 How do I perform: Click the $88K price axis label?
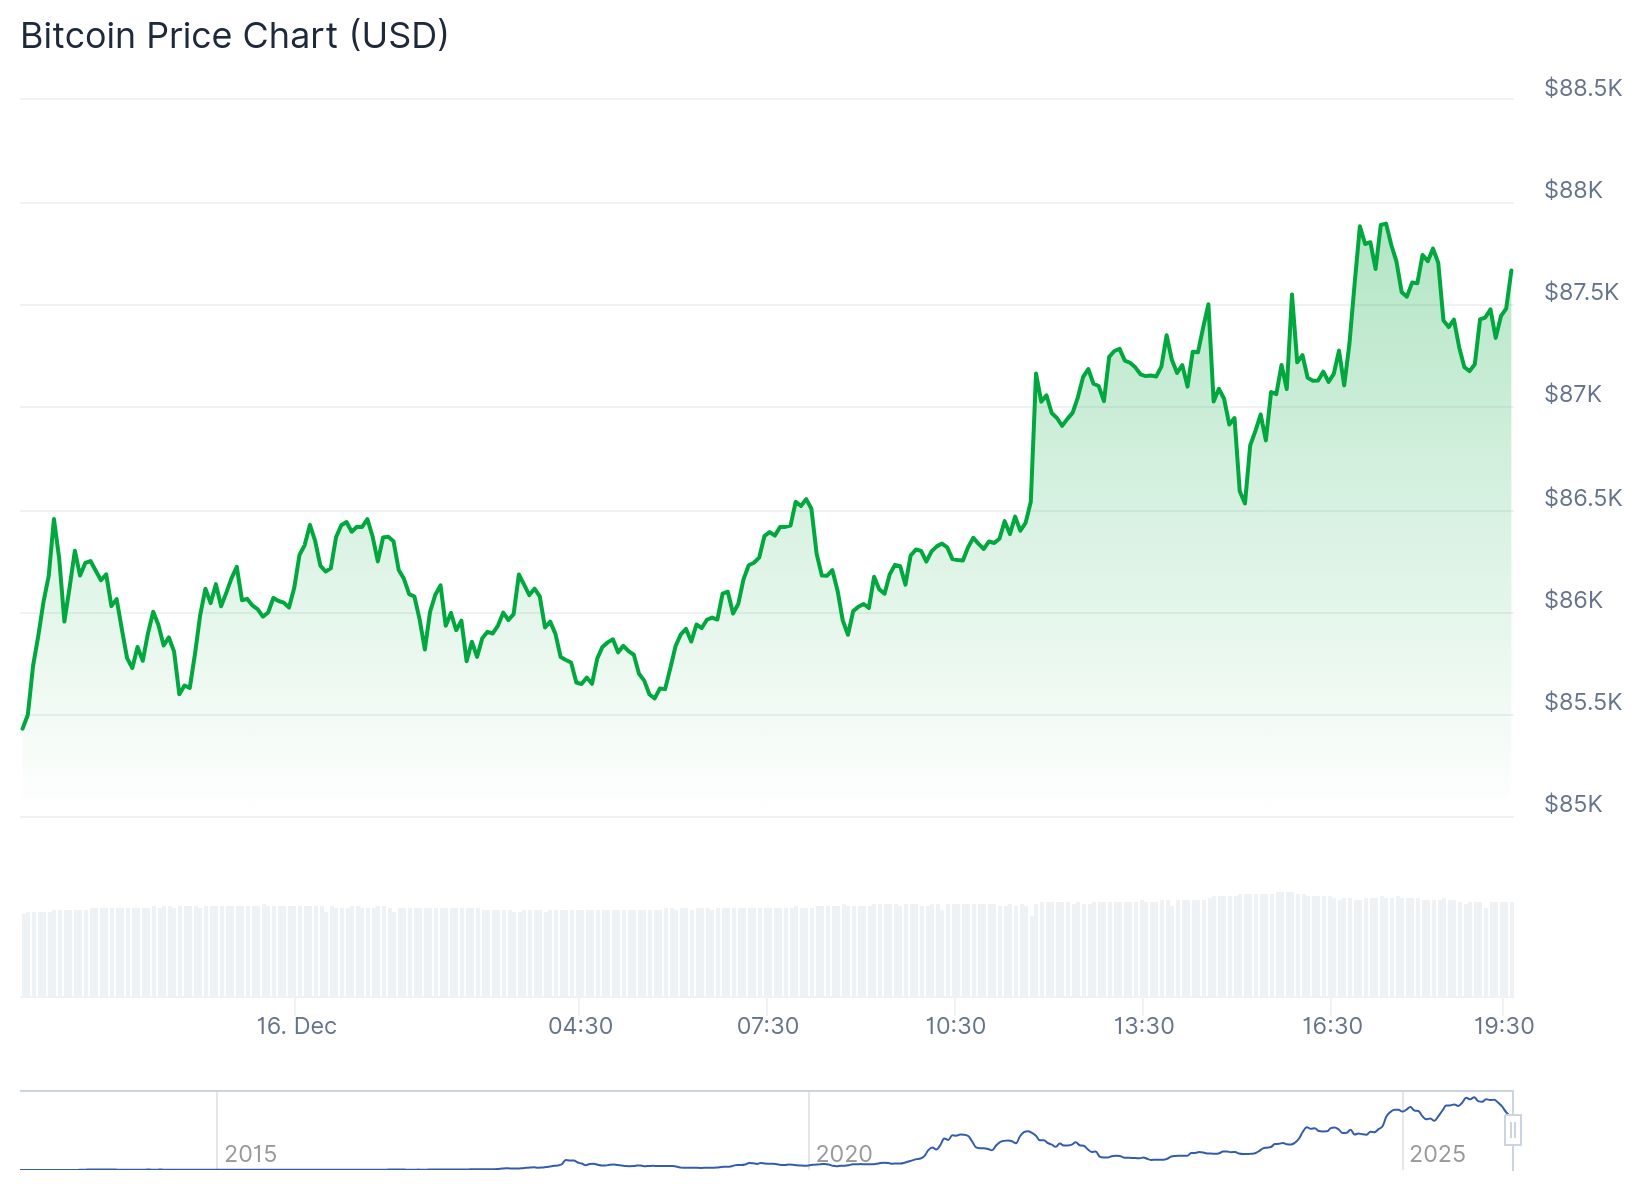pyautogui.click(x=1573, y=190)
